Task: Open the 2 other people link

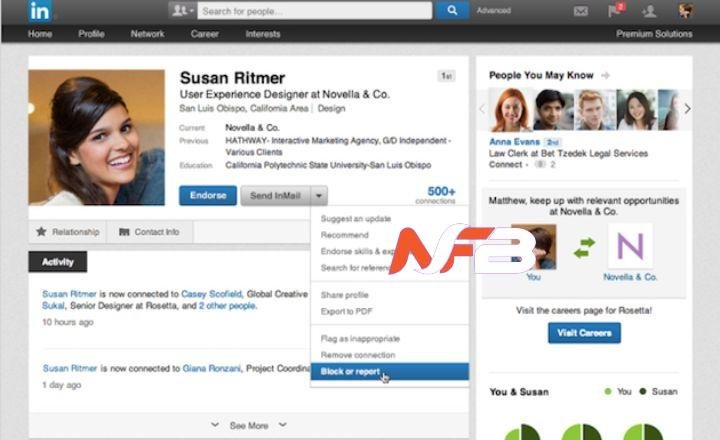Action: point(227,306)
